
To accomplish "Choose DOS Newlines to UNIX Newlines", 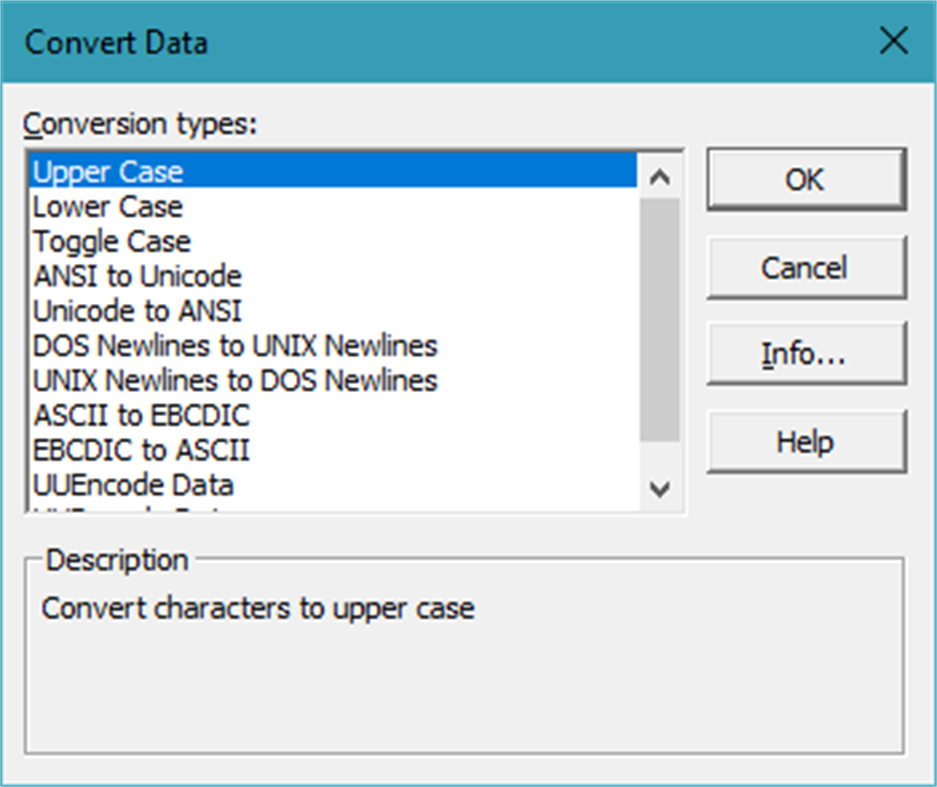I will 235,346.
